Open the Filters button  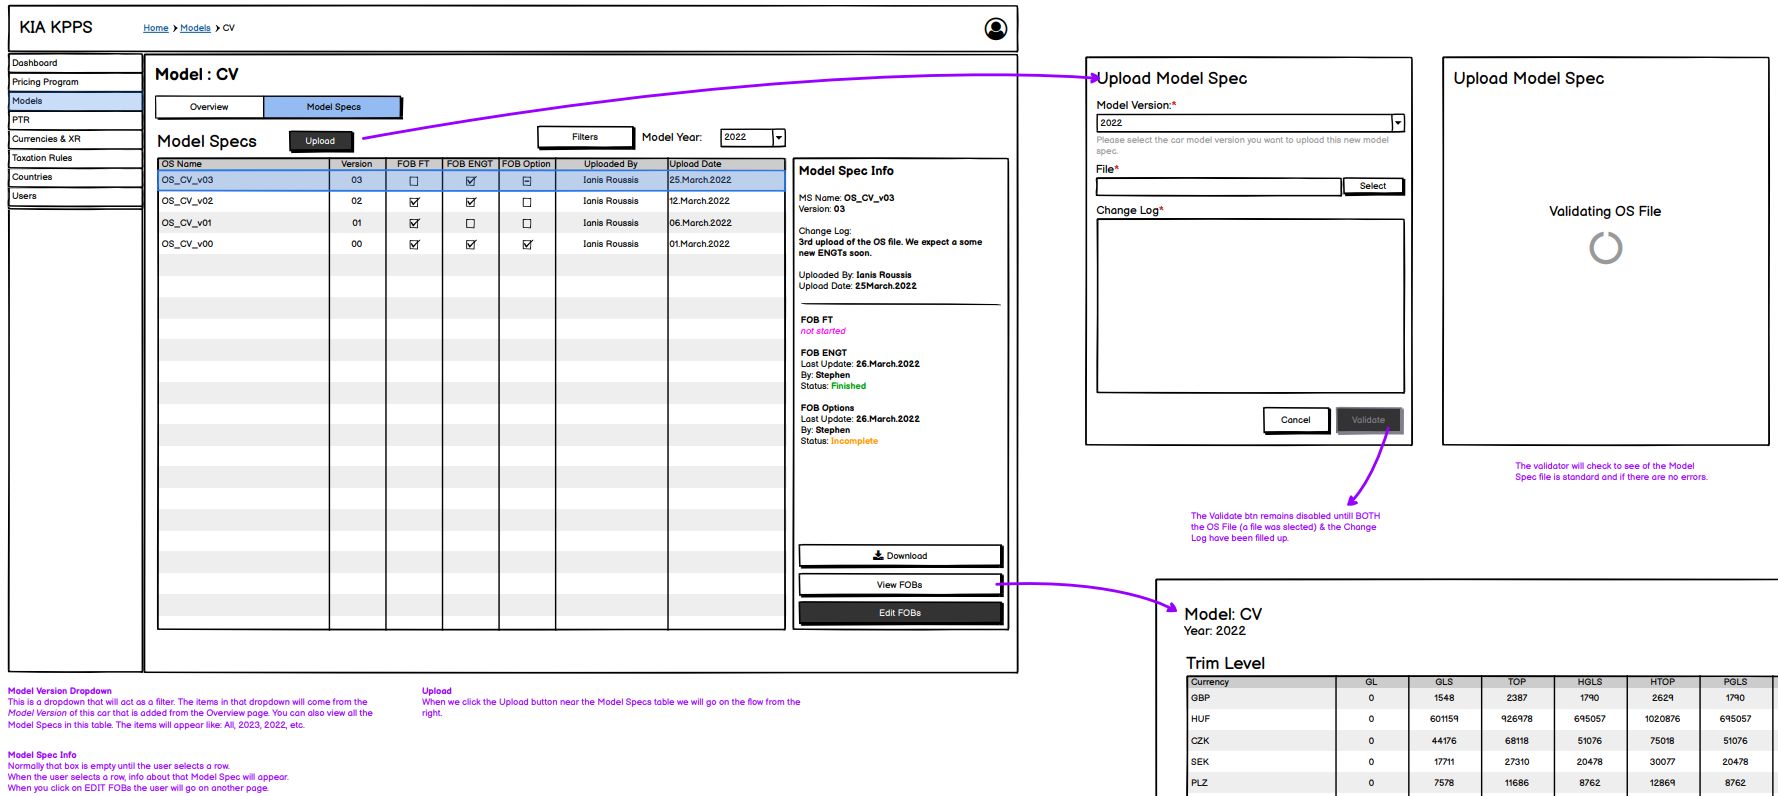pos(585,137)
